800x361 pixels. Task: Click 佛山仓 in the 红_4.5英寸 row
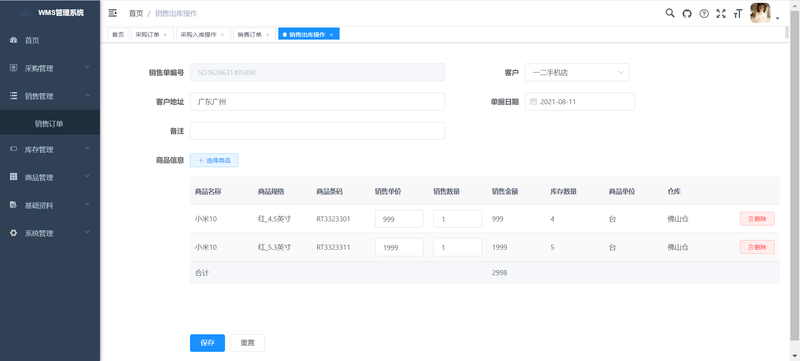678,219
